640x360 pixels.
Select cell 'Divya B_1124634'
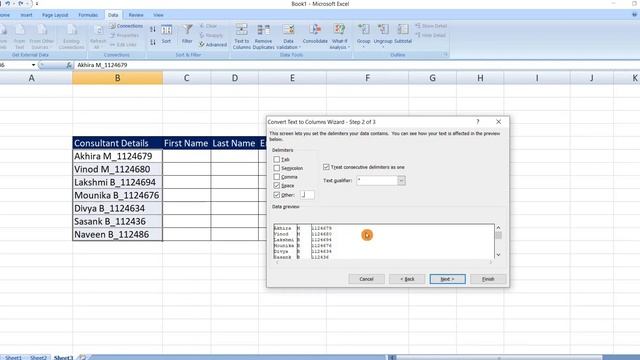[118, 208]
